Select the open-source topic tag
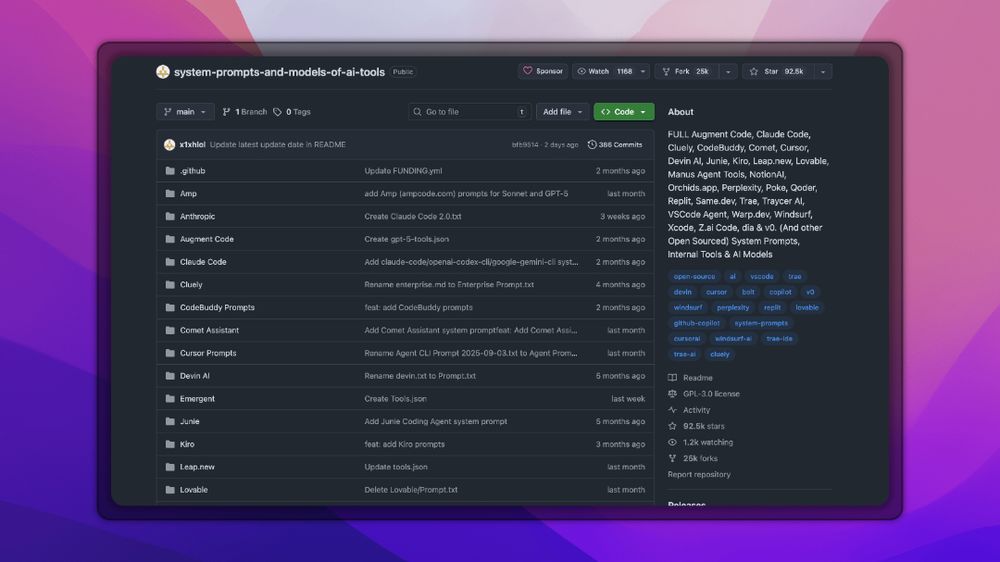Image resolution: width=1000 pixels, height=562 pixels. [694, 276]
